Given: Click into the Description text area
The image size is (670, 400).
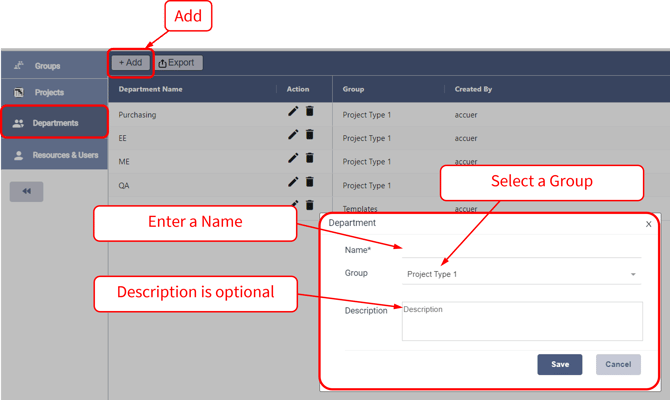Looking at the screenshot, I should coord(521,322).
